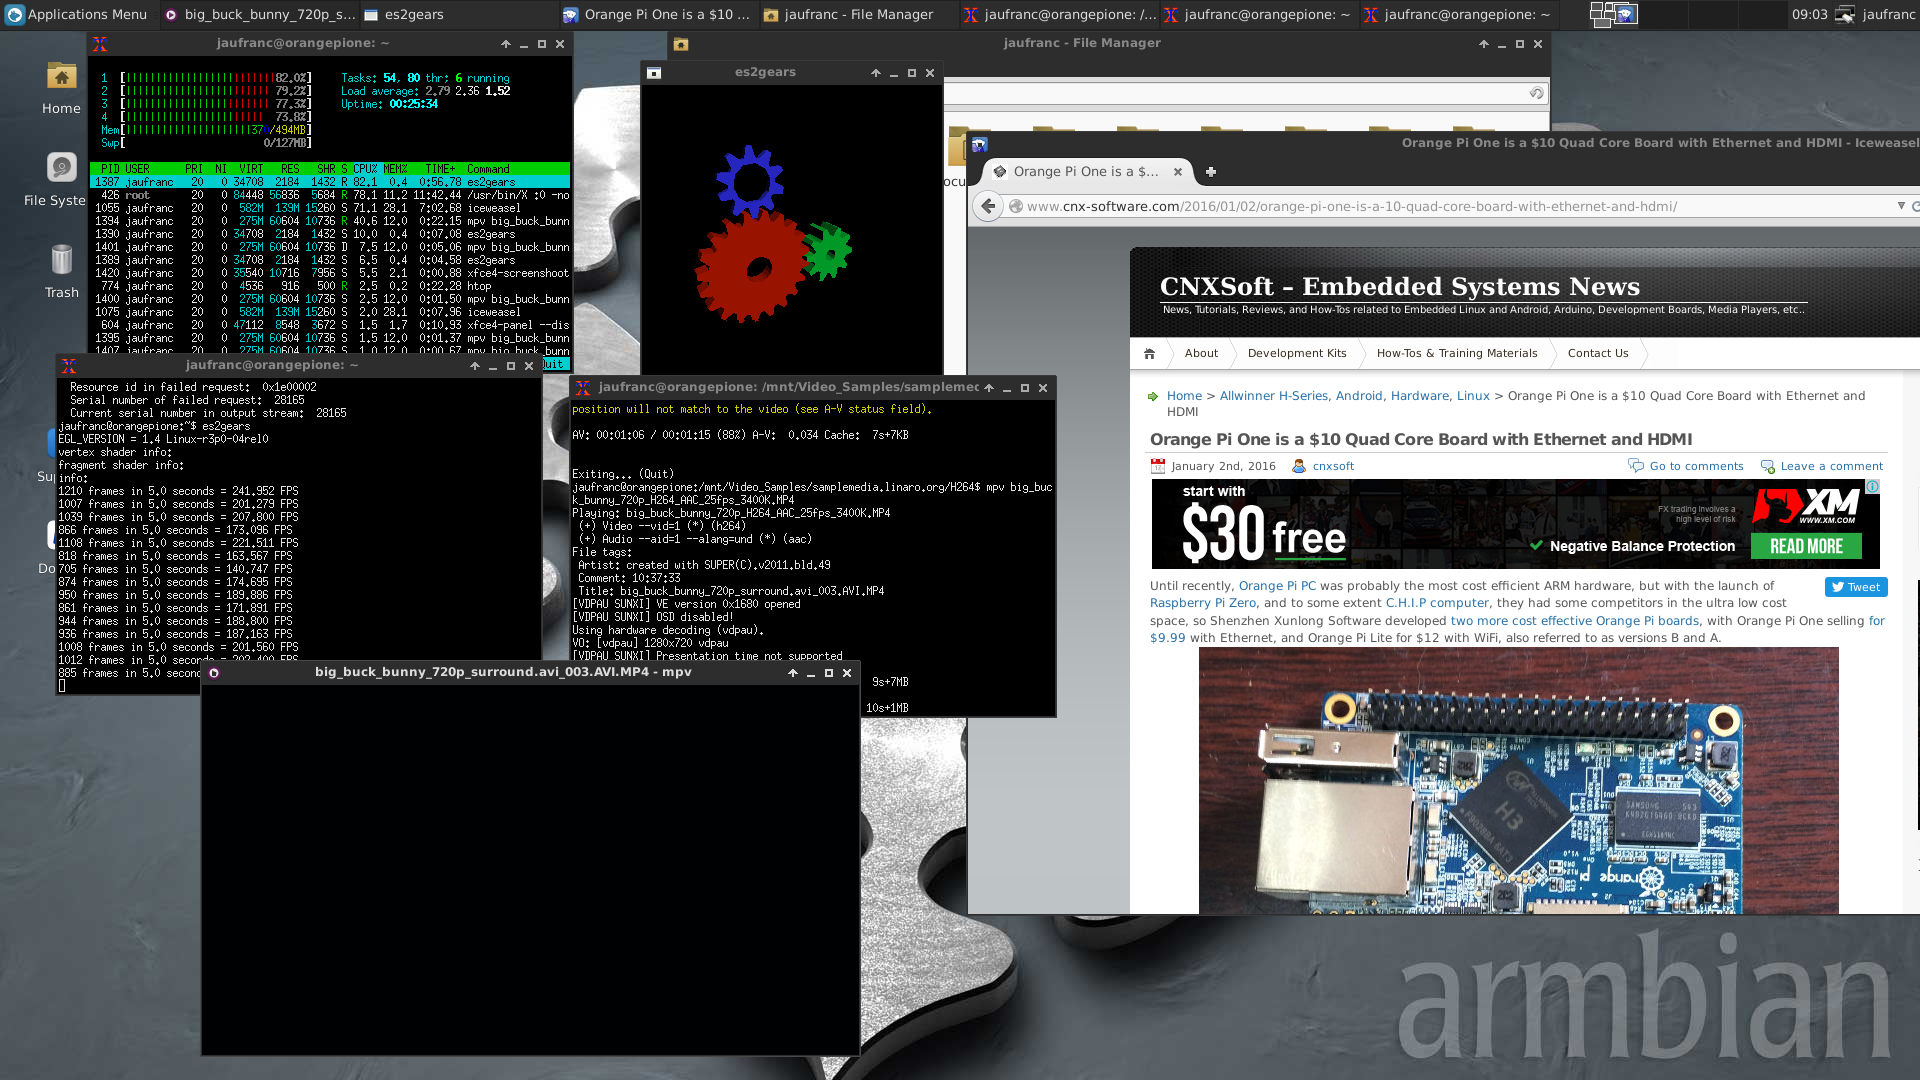1920x1080 pixels.
Task: Click the Linux breadcrumb link
Action: coord(1473,396)
